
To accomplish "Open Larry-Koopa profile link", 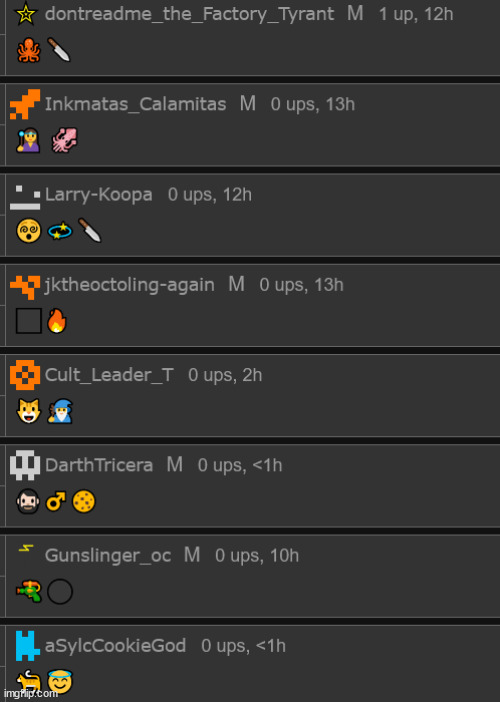I will click(98, 195).
